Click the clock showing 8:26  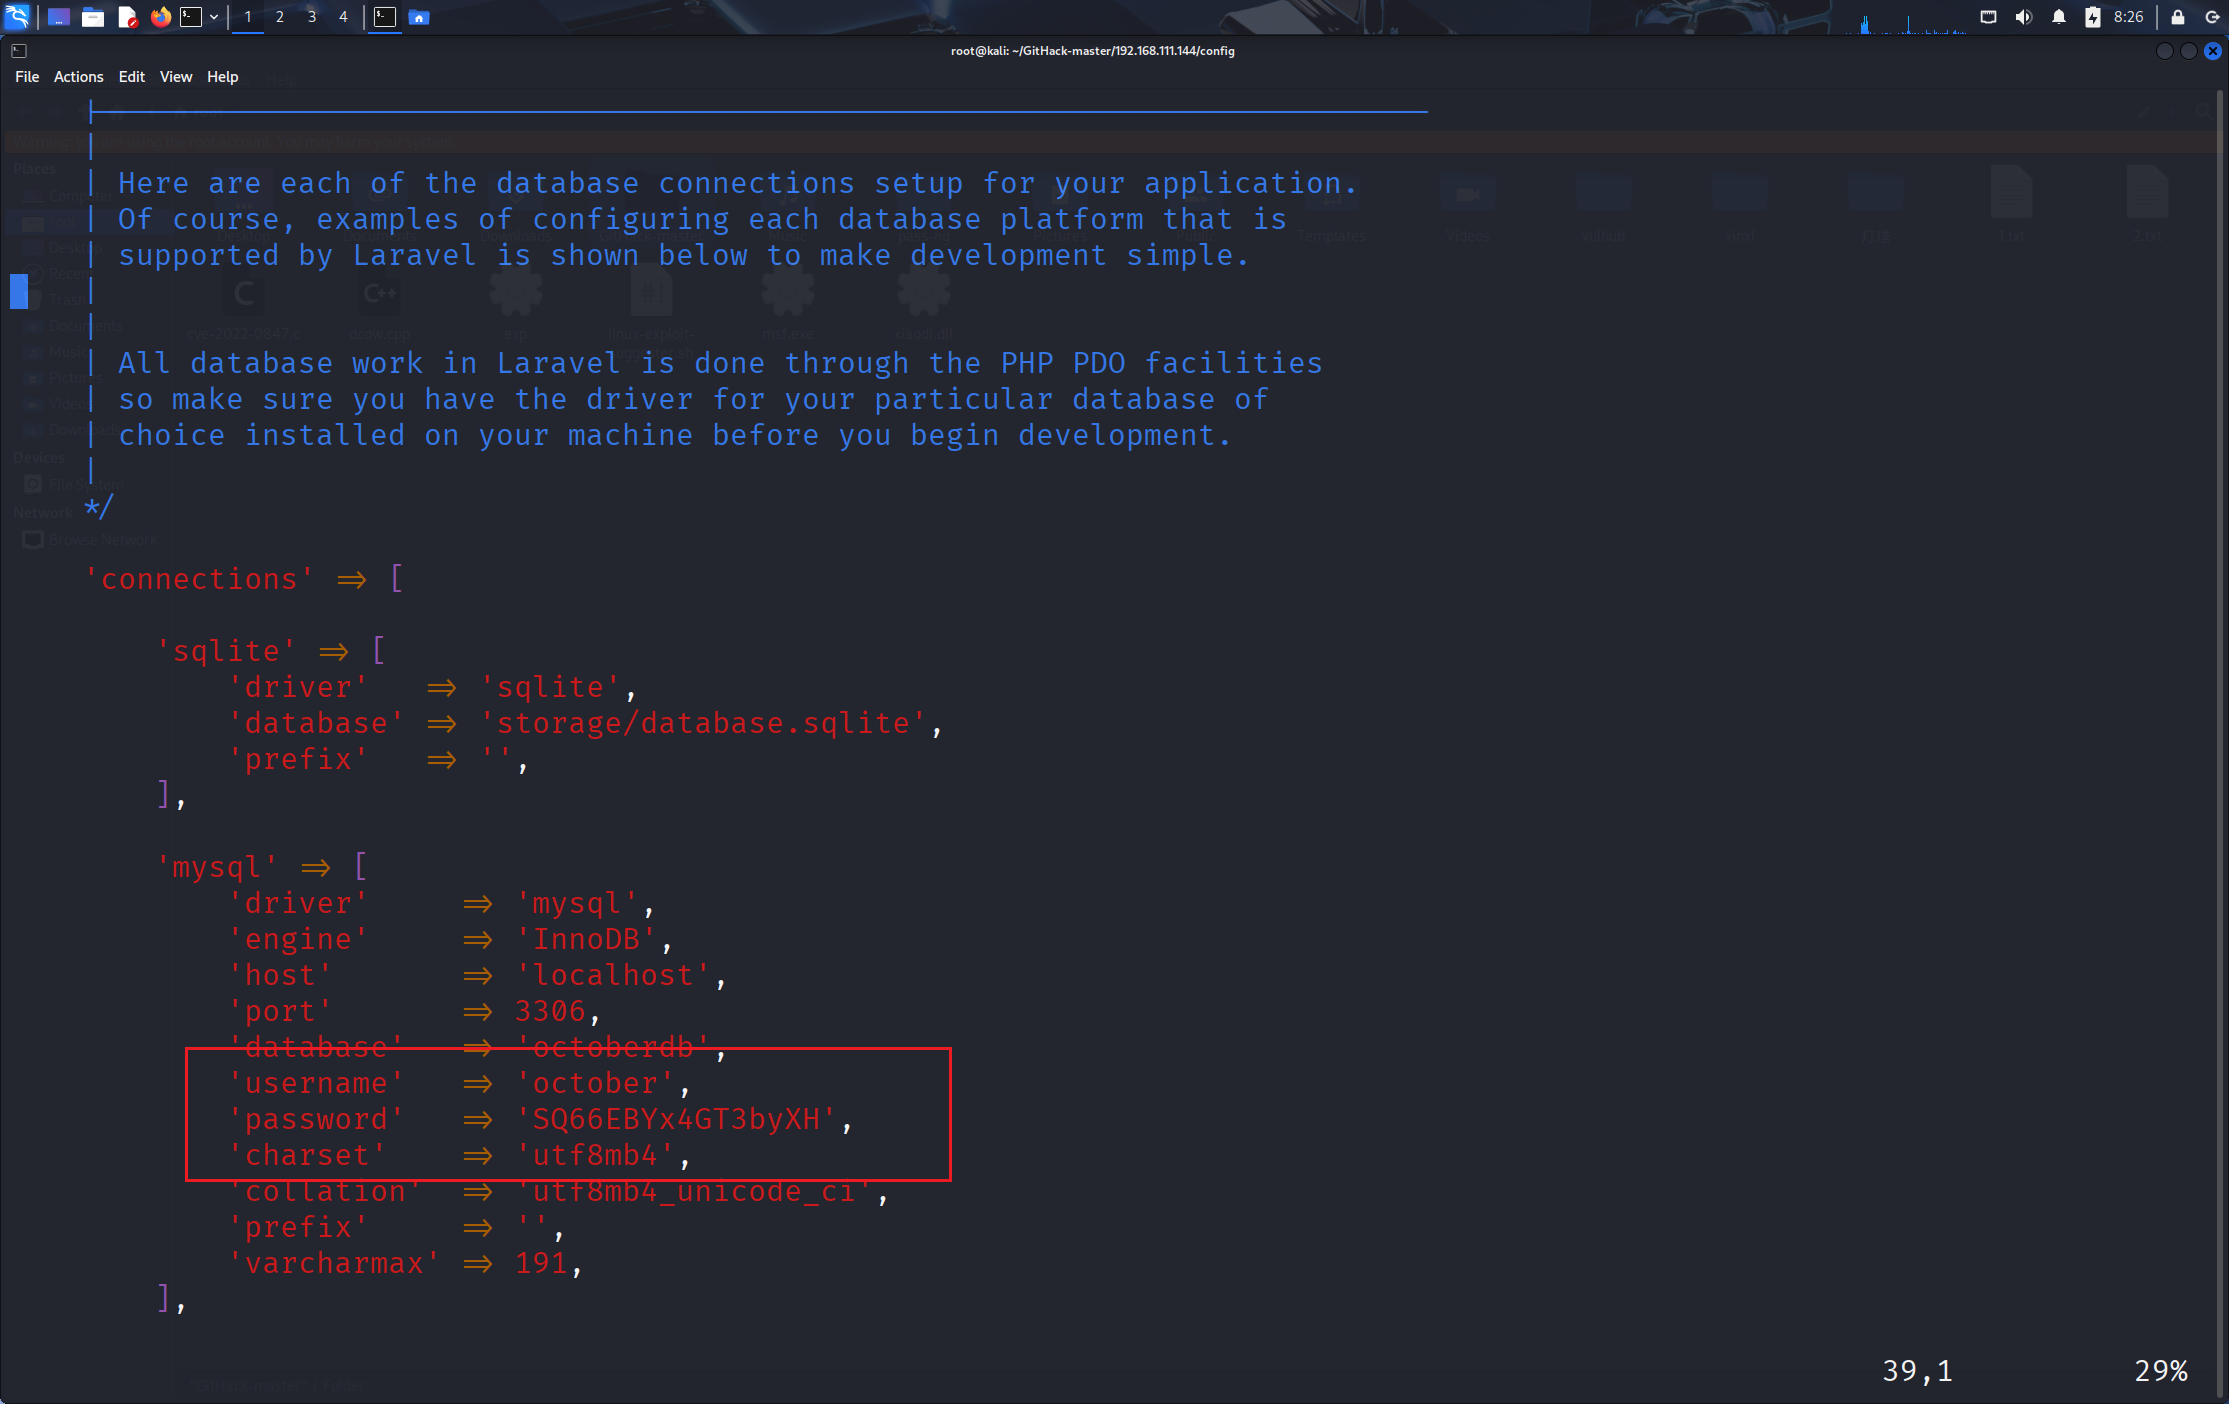pos(2128,17)
